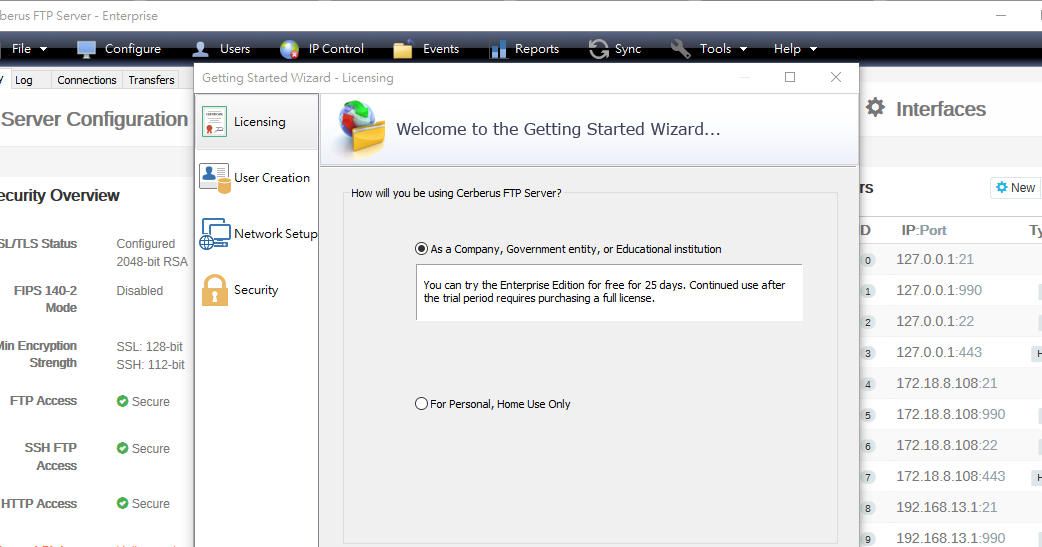Click the Sync toolbar label
Image resolution: width=1042 pixels, height=547 pixels.
(x=628, y=49)
